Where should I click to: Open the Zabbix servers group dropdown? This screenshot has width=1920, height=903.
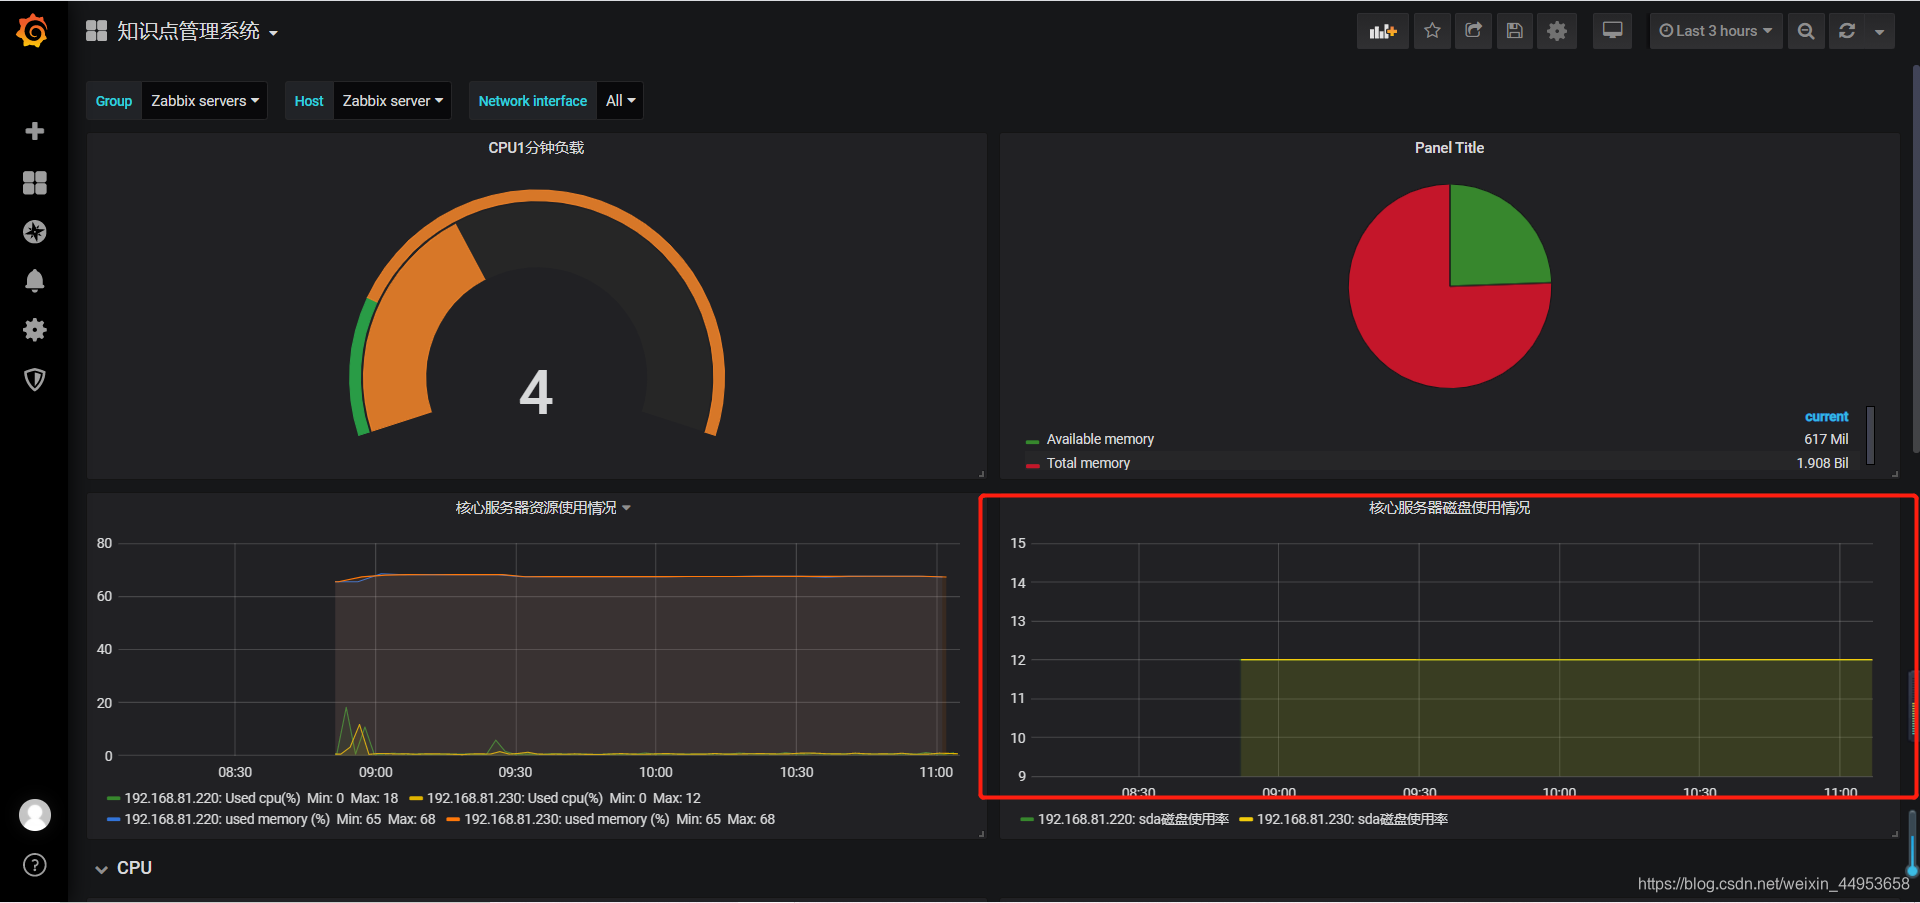(x=204, y=101)
